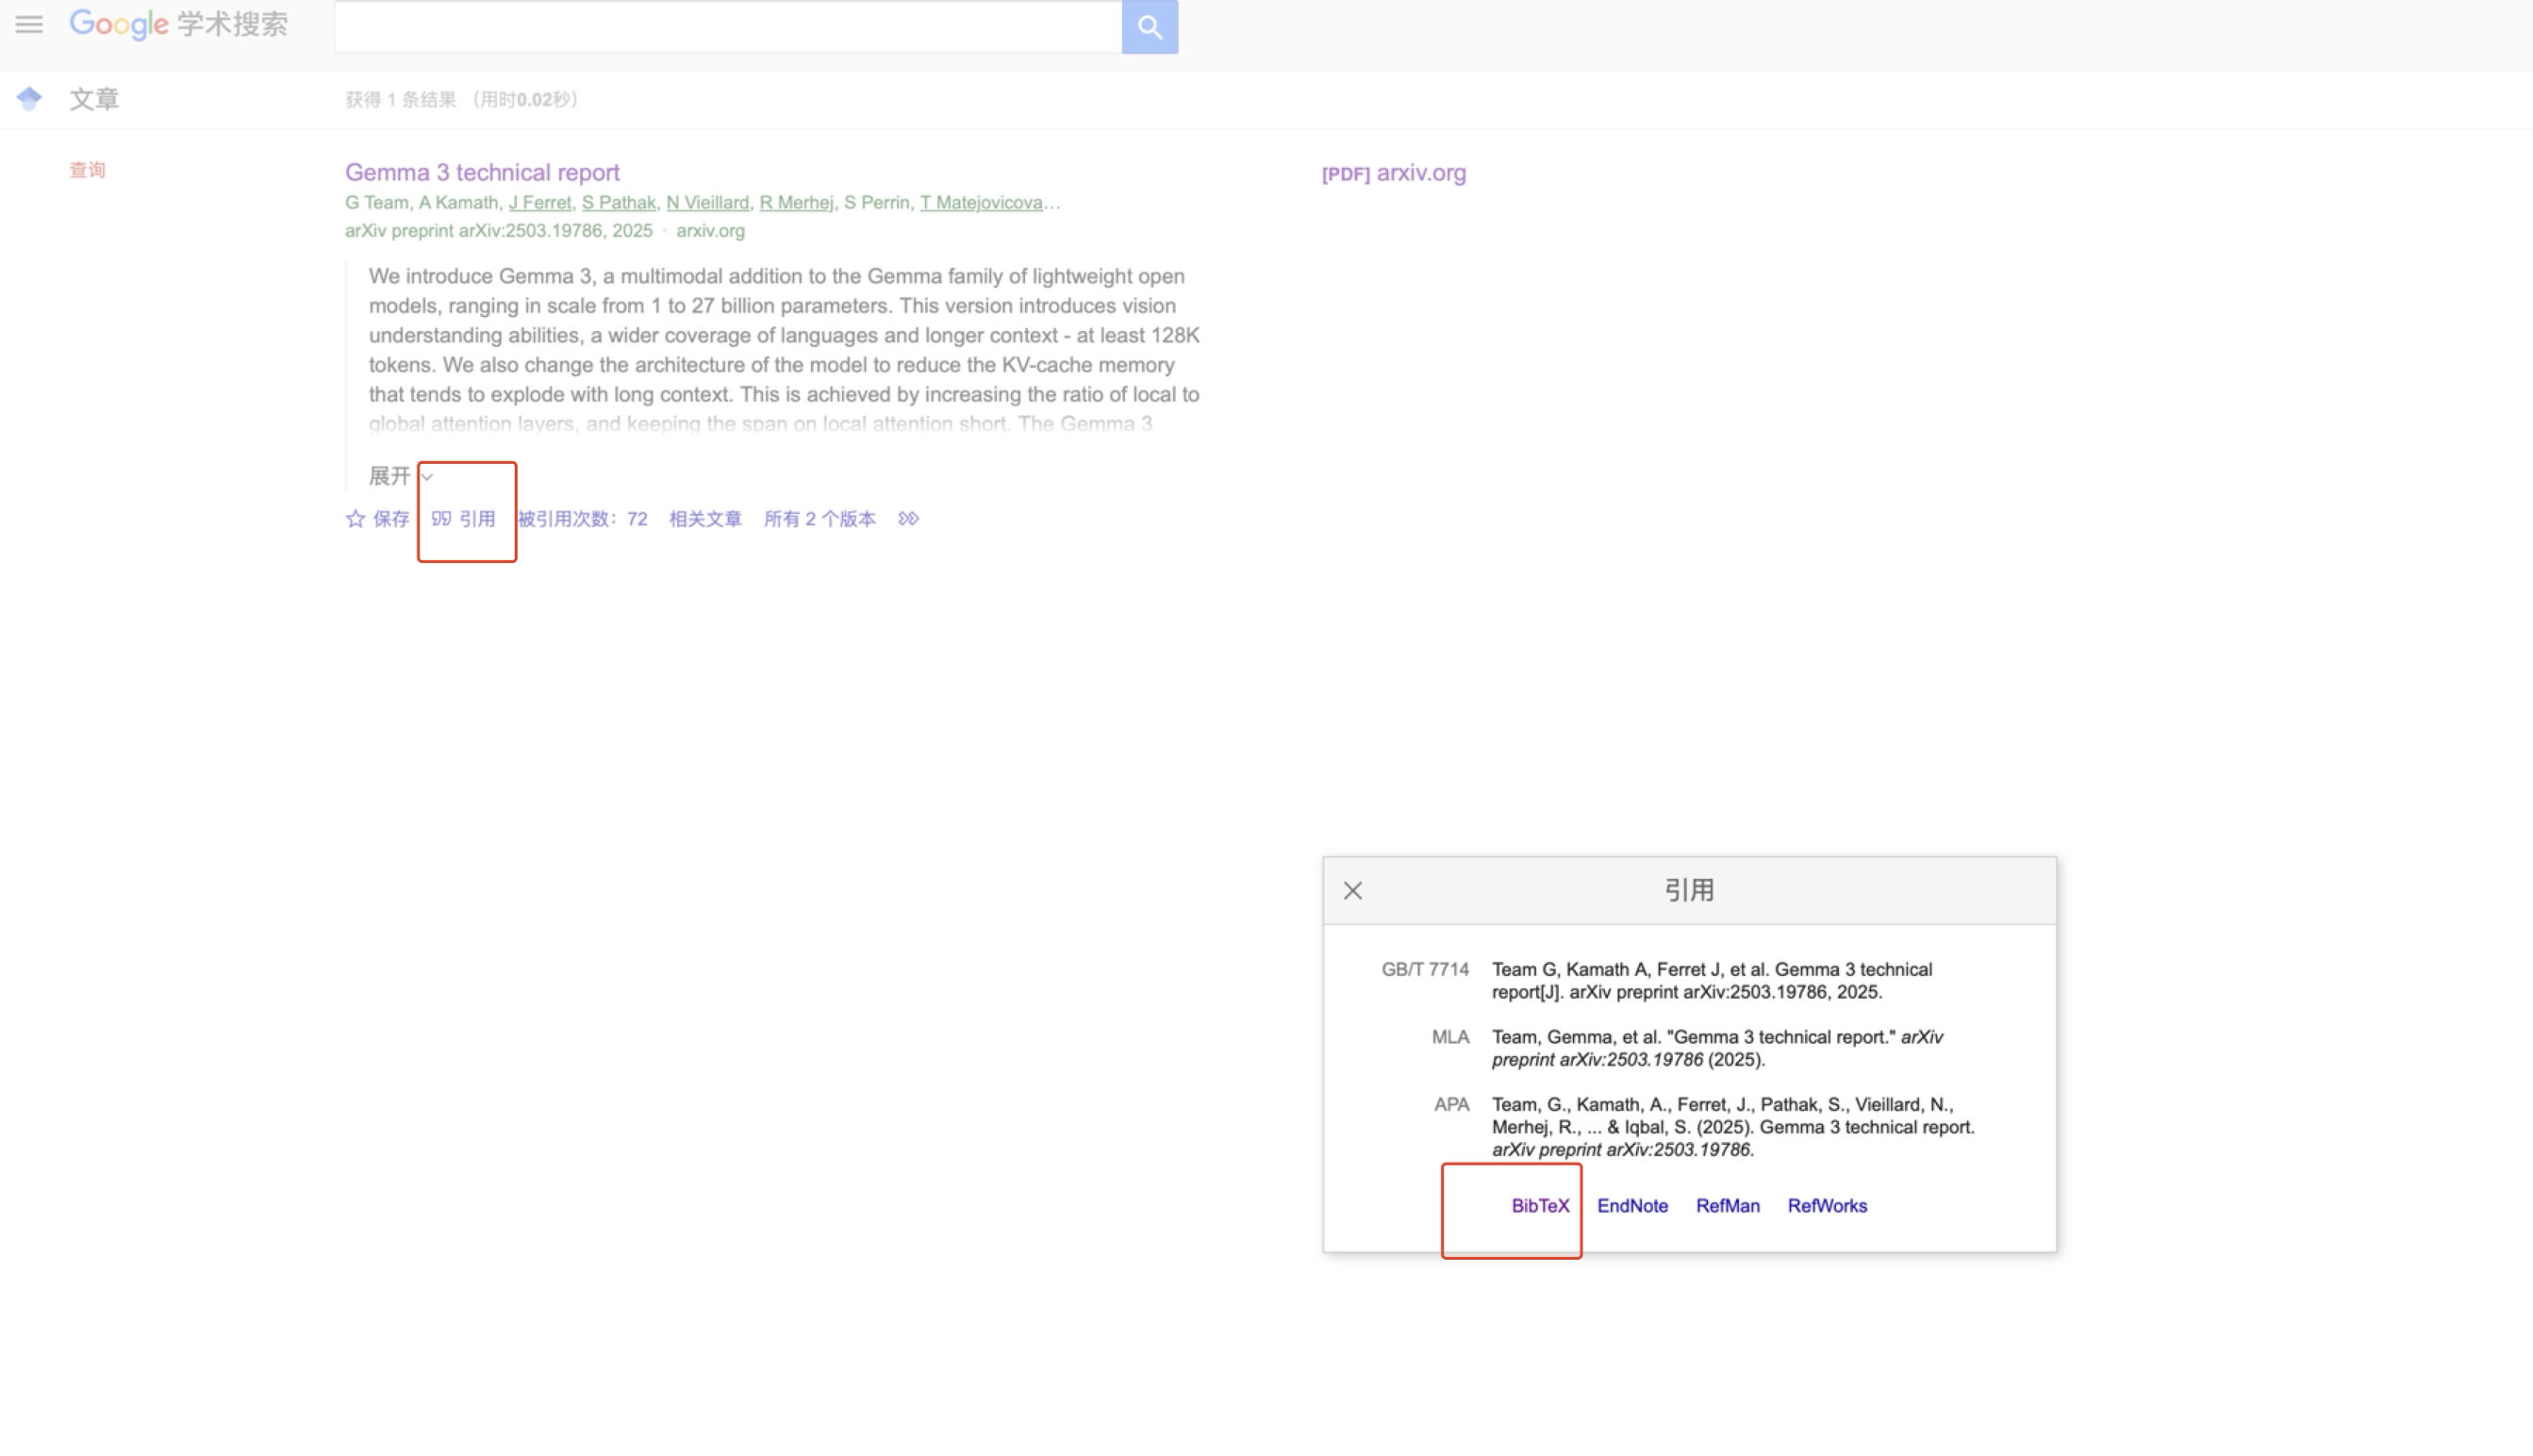The image size is (2533, 1456).
Task: Open the PDF arxiv.org link
Action: 1393,172
